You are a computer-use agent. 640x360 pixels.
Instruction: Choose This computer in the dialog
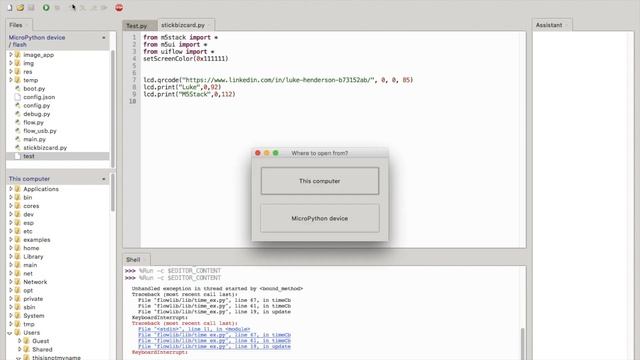(320, 181)
